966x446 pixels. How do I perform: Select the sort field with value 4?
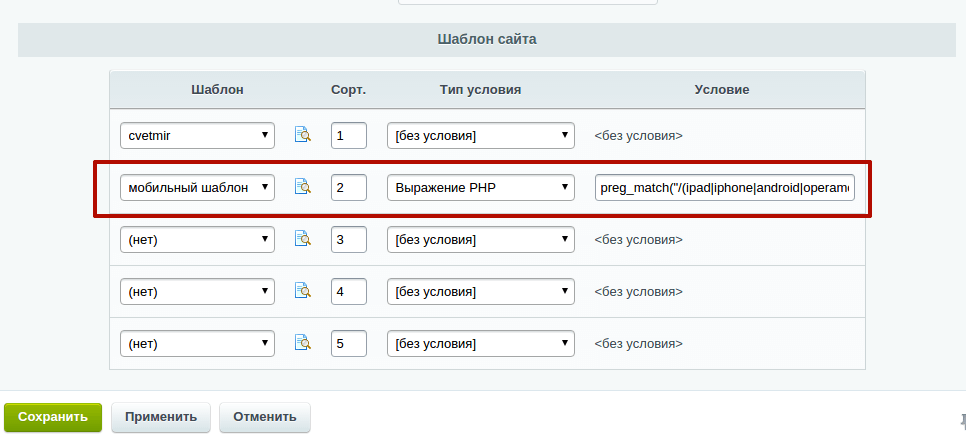348,291
